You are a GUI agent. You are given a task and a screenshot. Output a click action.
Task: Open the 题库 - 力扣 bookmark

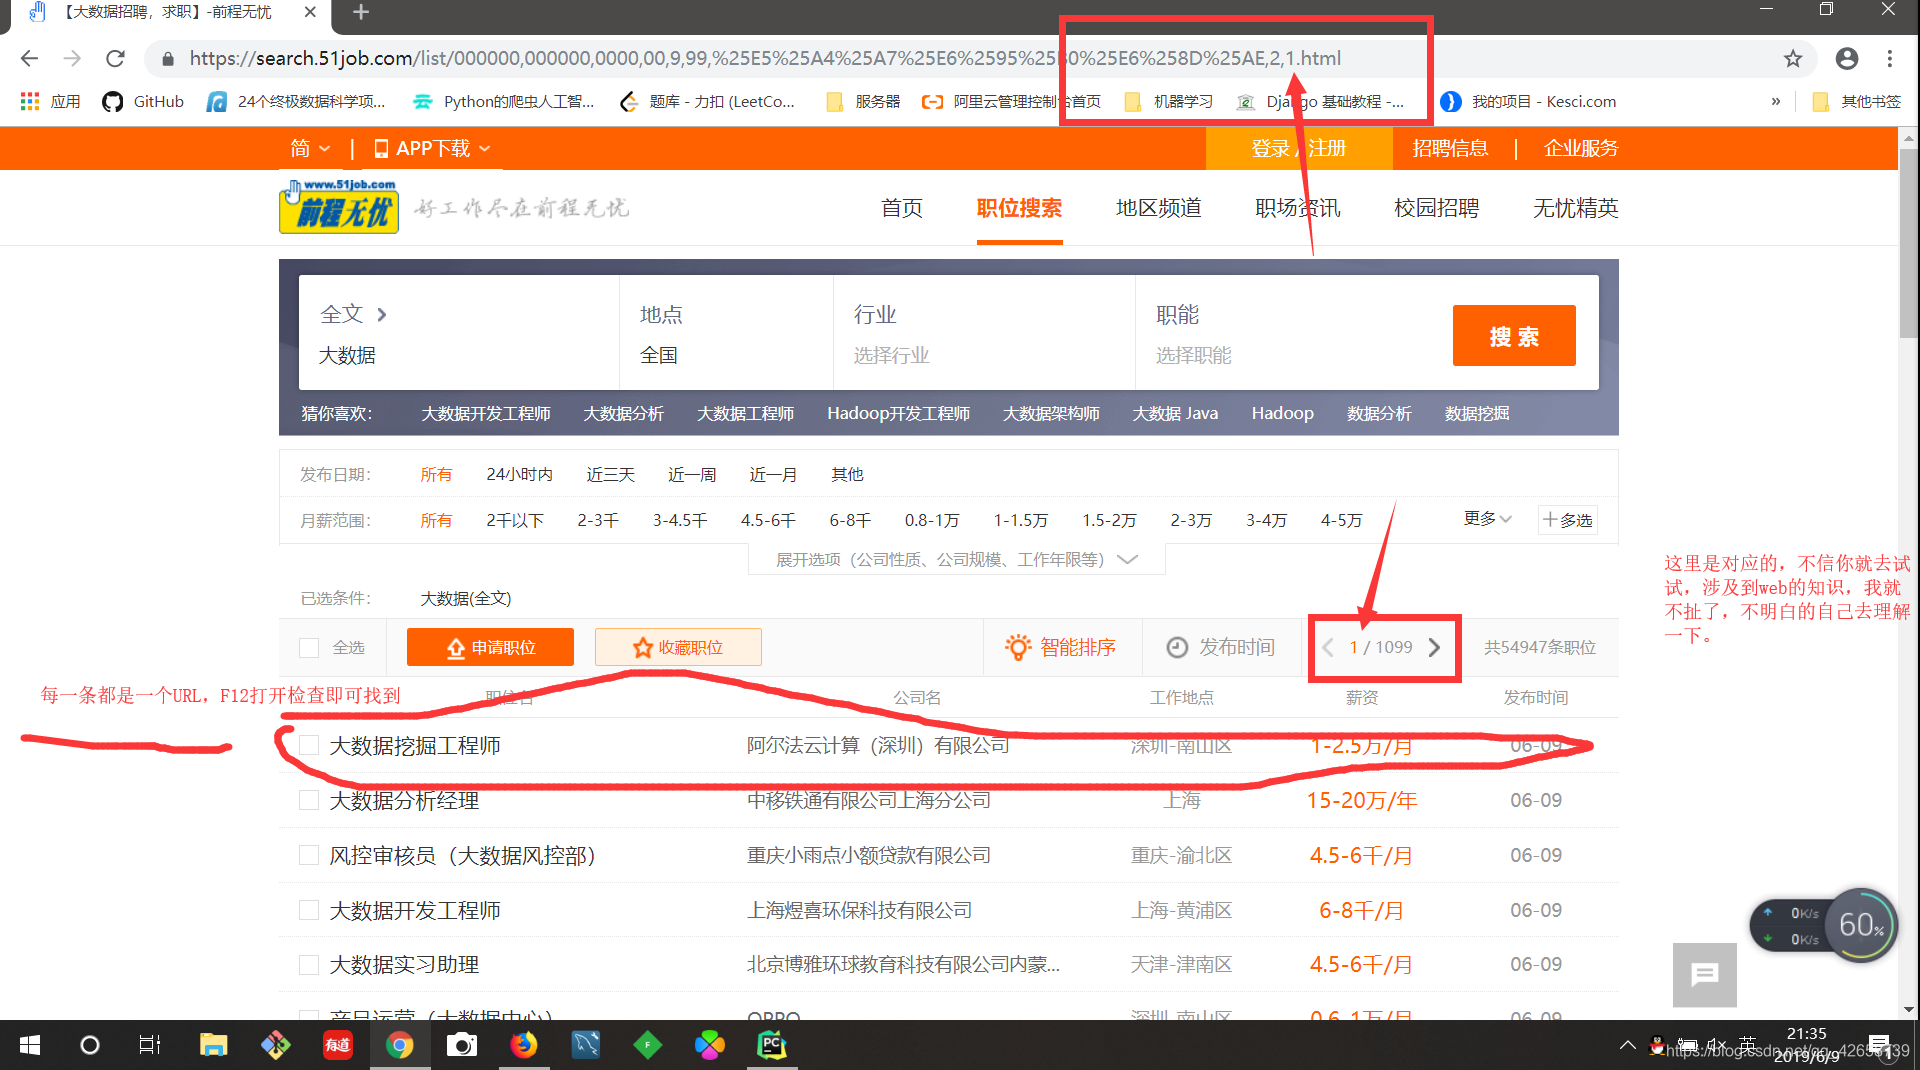pos(707,101)
